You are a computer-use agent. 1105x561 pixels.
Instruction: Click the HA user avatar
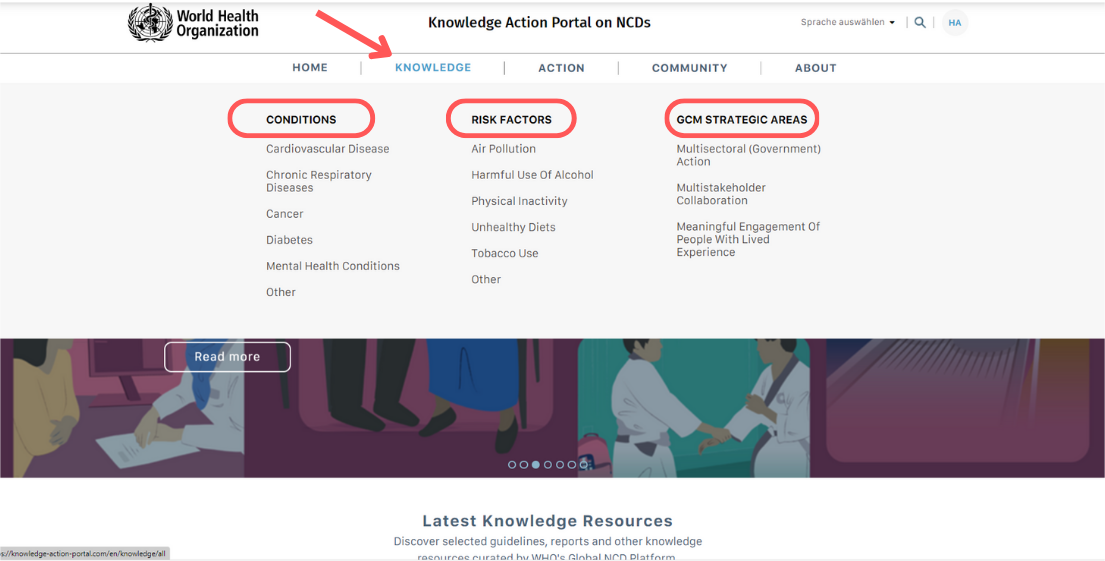(955, 23)
